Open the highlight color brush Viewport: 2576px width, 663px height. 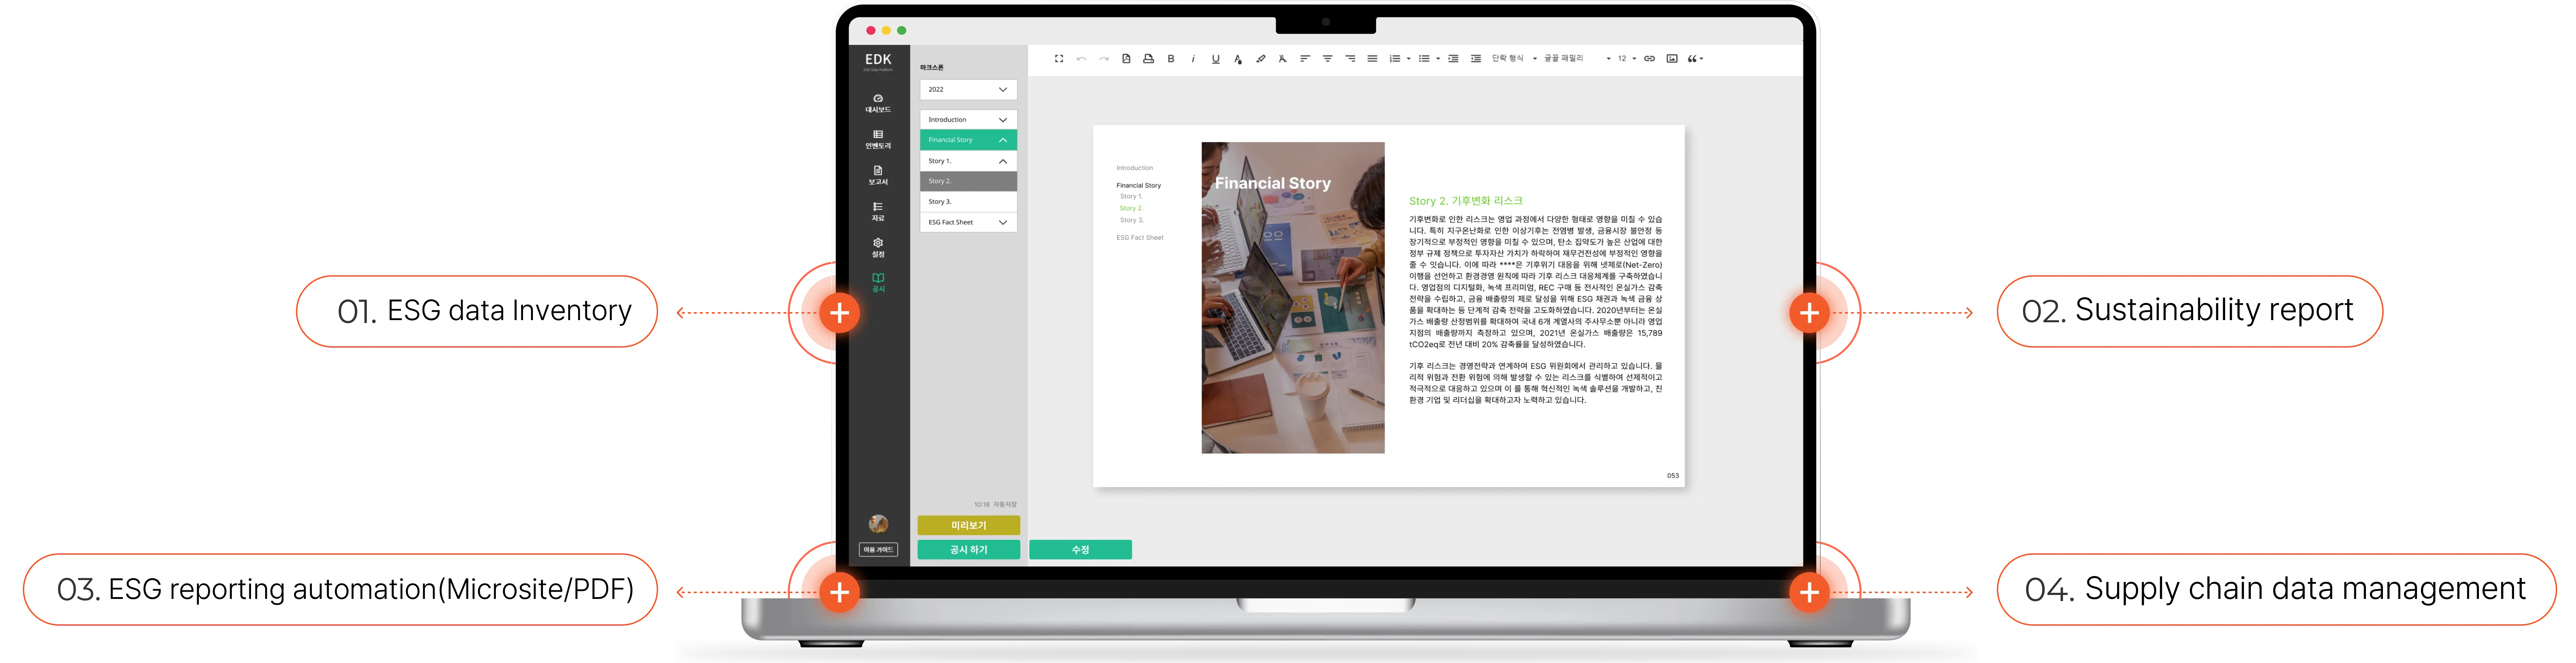(x=1261, y=59)
